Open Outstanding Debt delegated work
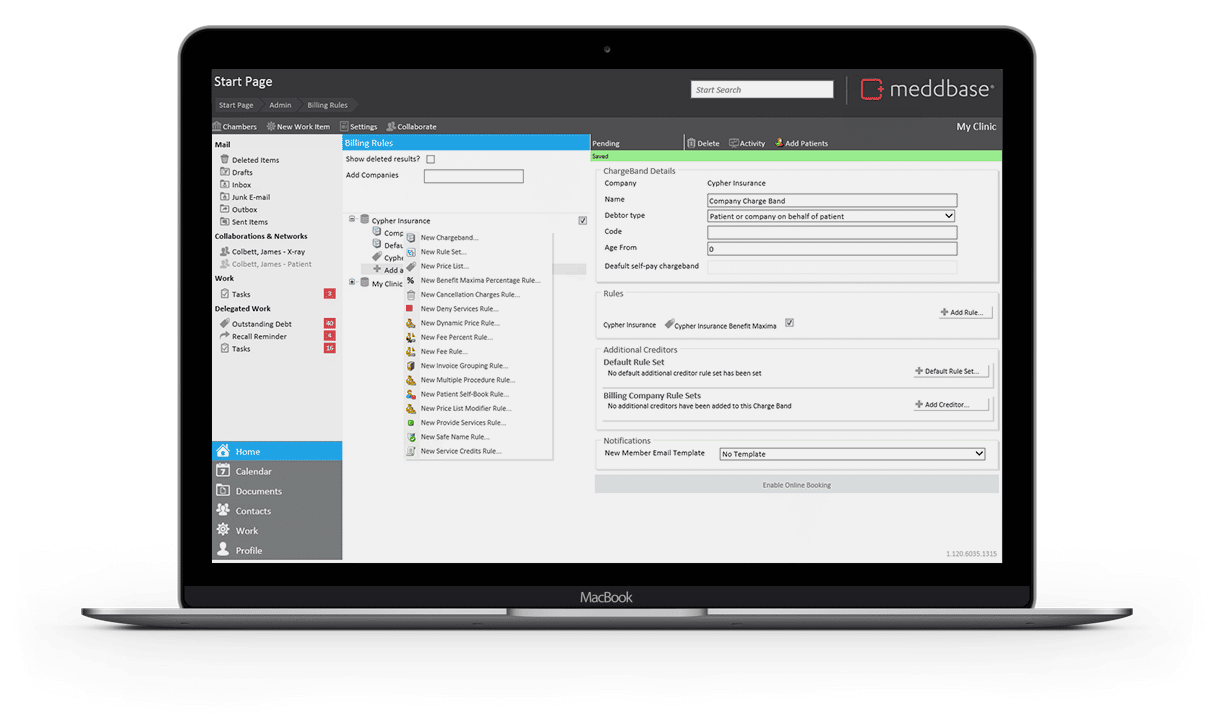1226x721 pixels. point(261,324)
